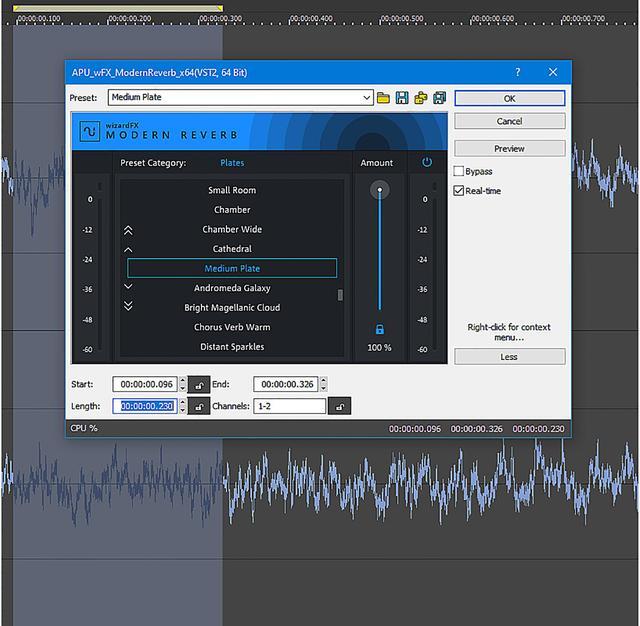Click the 100 % amount value
The width and height of the screenshot is (640, 626).
tap(379, 348)
